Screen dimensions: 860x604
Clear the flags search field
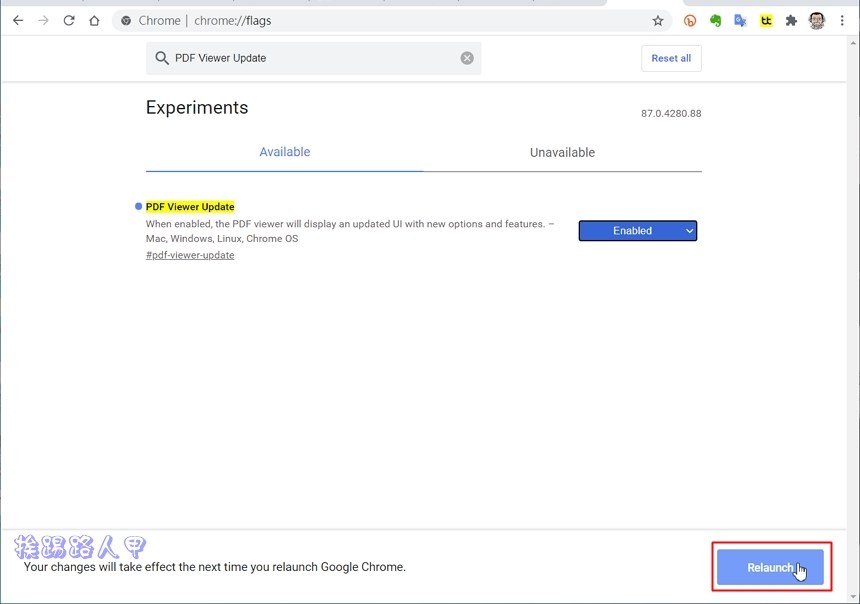(x=467, y=58)
